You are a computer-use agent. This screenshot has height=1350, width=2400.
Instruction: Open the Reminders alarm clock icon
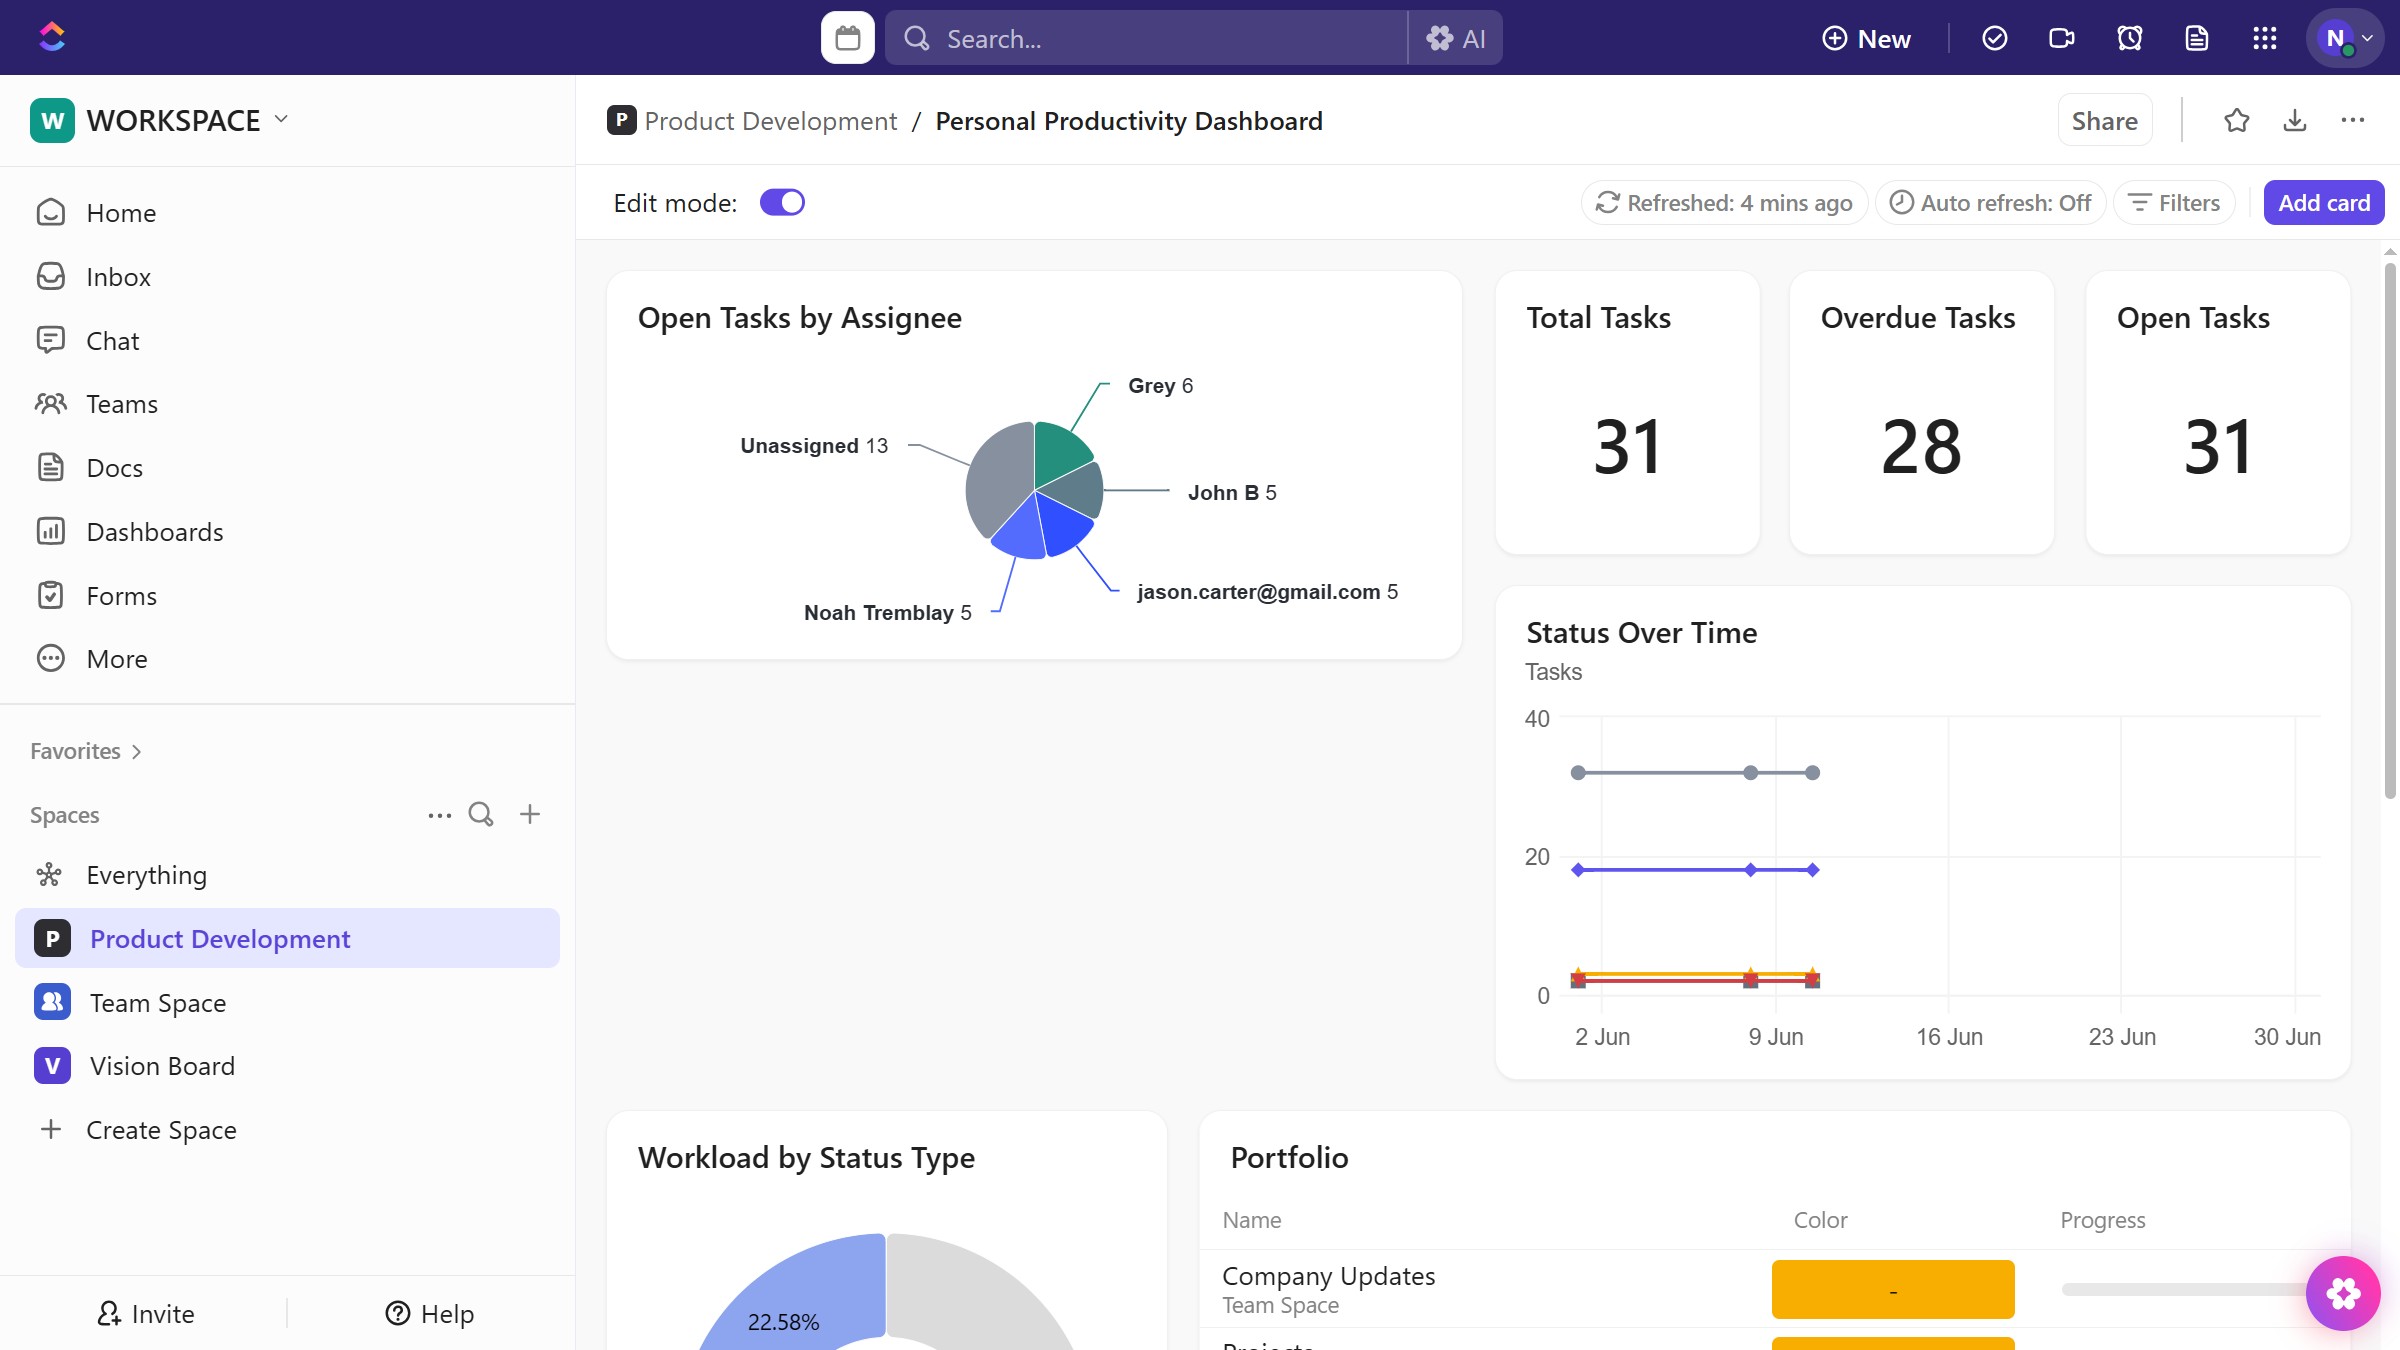(x=2128, y=37)
